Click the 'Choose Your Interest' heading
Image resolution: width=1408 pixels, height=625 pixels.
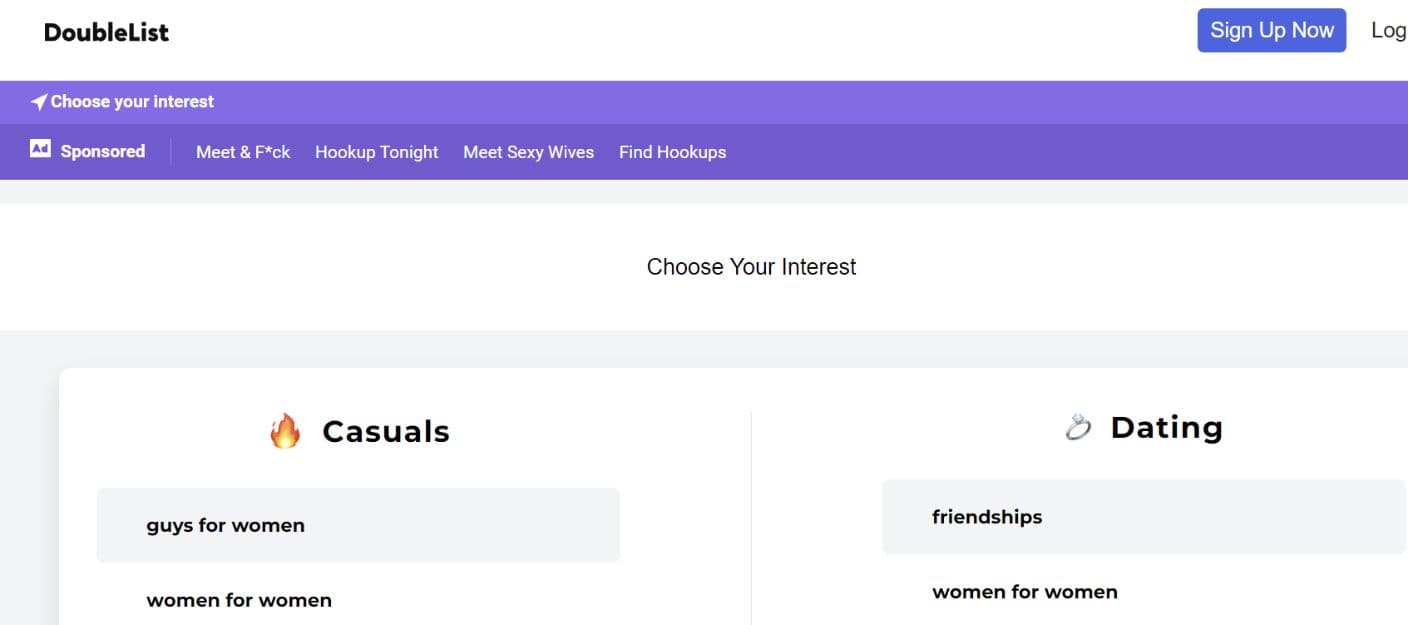click(751, 266)
